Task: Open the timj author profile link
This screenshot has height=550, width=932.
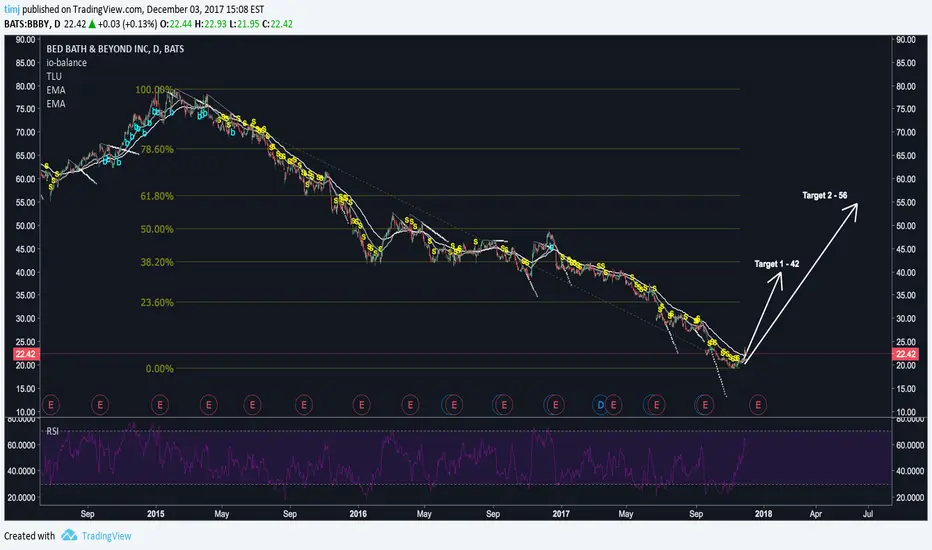Action: point(12,10)
